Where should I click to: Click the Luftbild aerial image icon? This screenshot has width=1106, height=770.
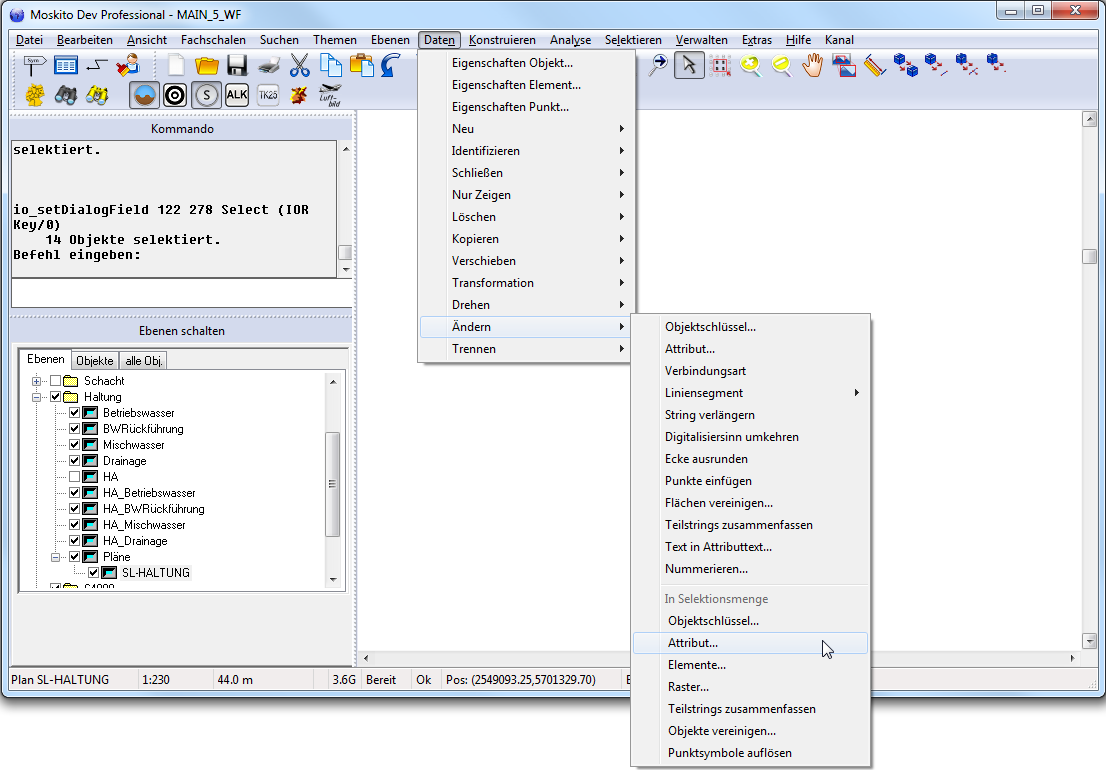tap(330, 95)
